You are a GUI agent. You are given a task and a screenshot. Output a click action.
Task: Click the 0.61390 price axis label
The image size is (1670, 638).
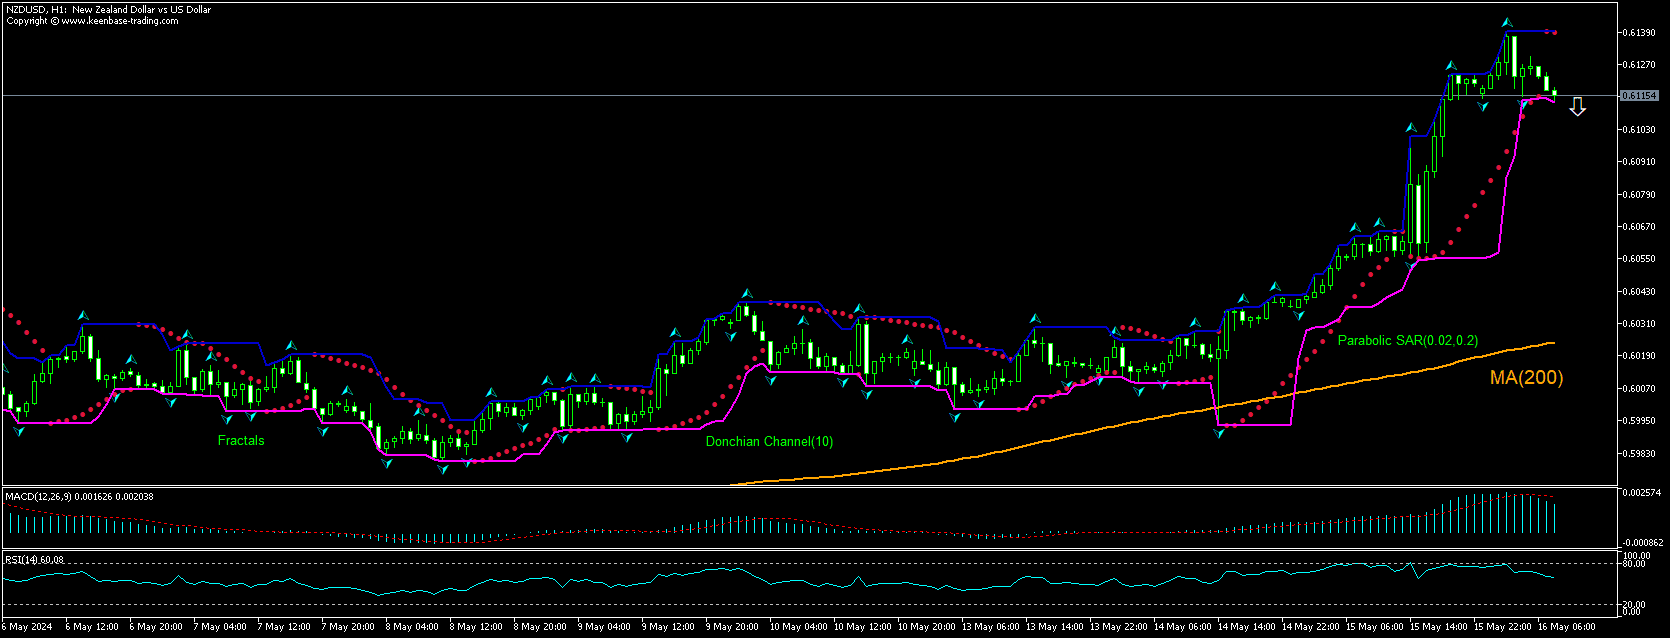point(1638,33)
